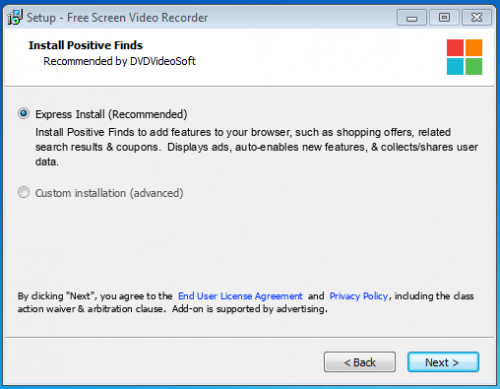Choose the Custom installation radio button
Viewport: 500px width, 389px height.
pyautogui.click(x=24, y=192)
